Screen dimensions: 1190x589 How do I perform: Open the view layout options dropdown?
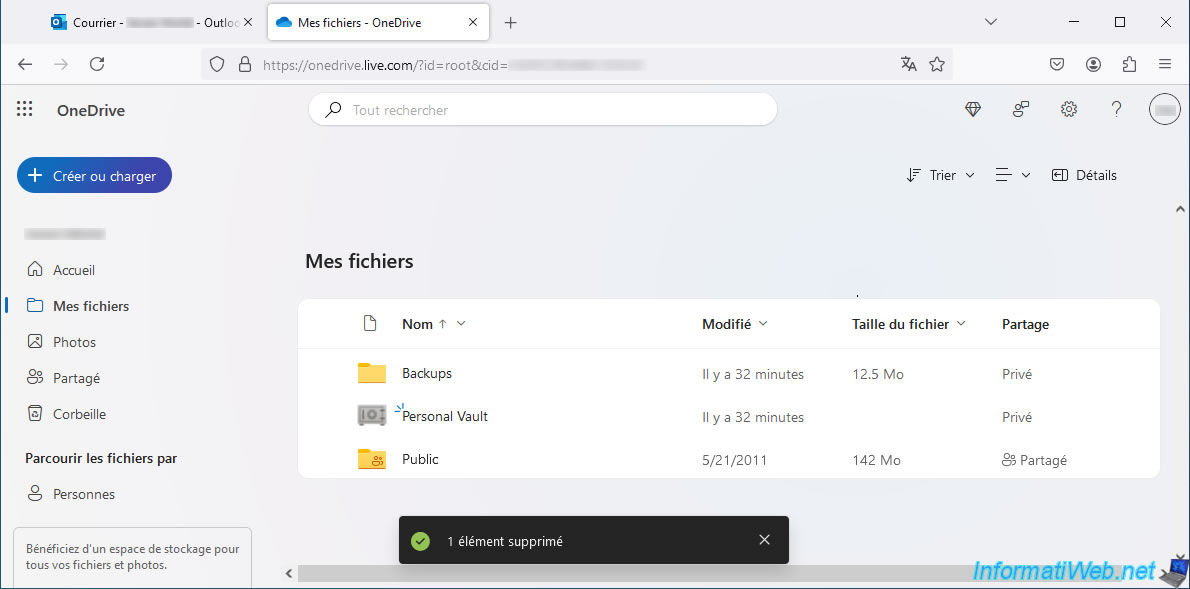(x=1013, y=175)
